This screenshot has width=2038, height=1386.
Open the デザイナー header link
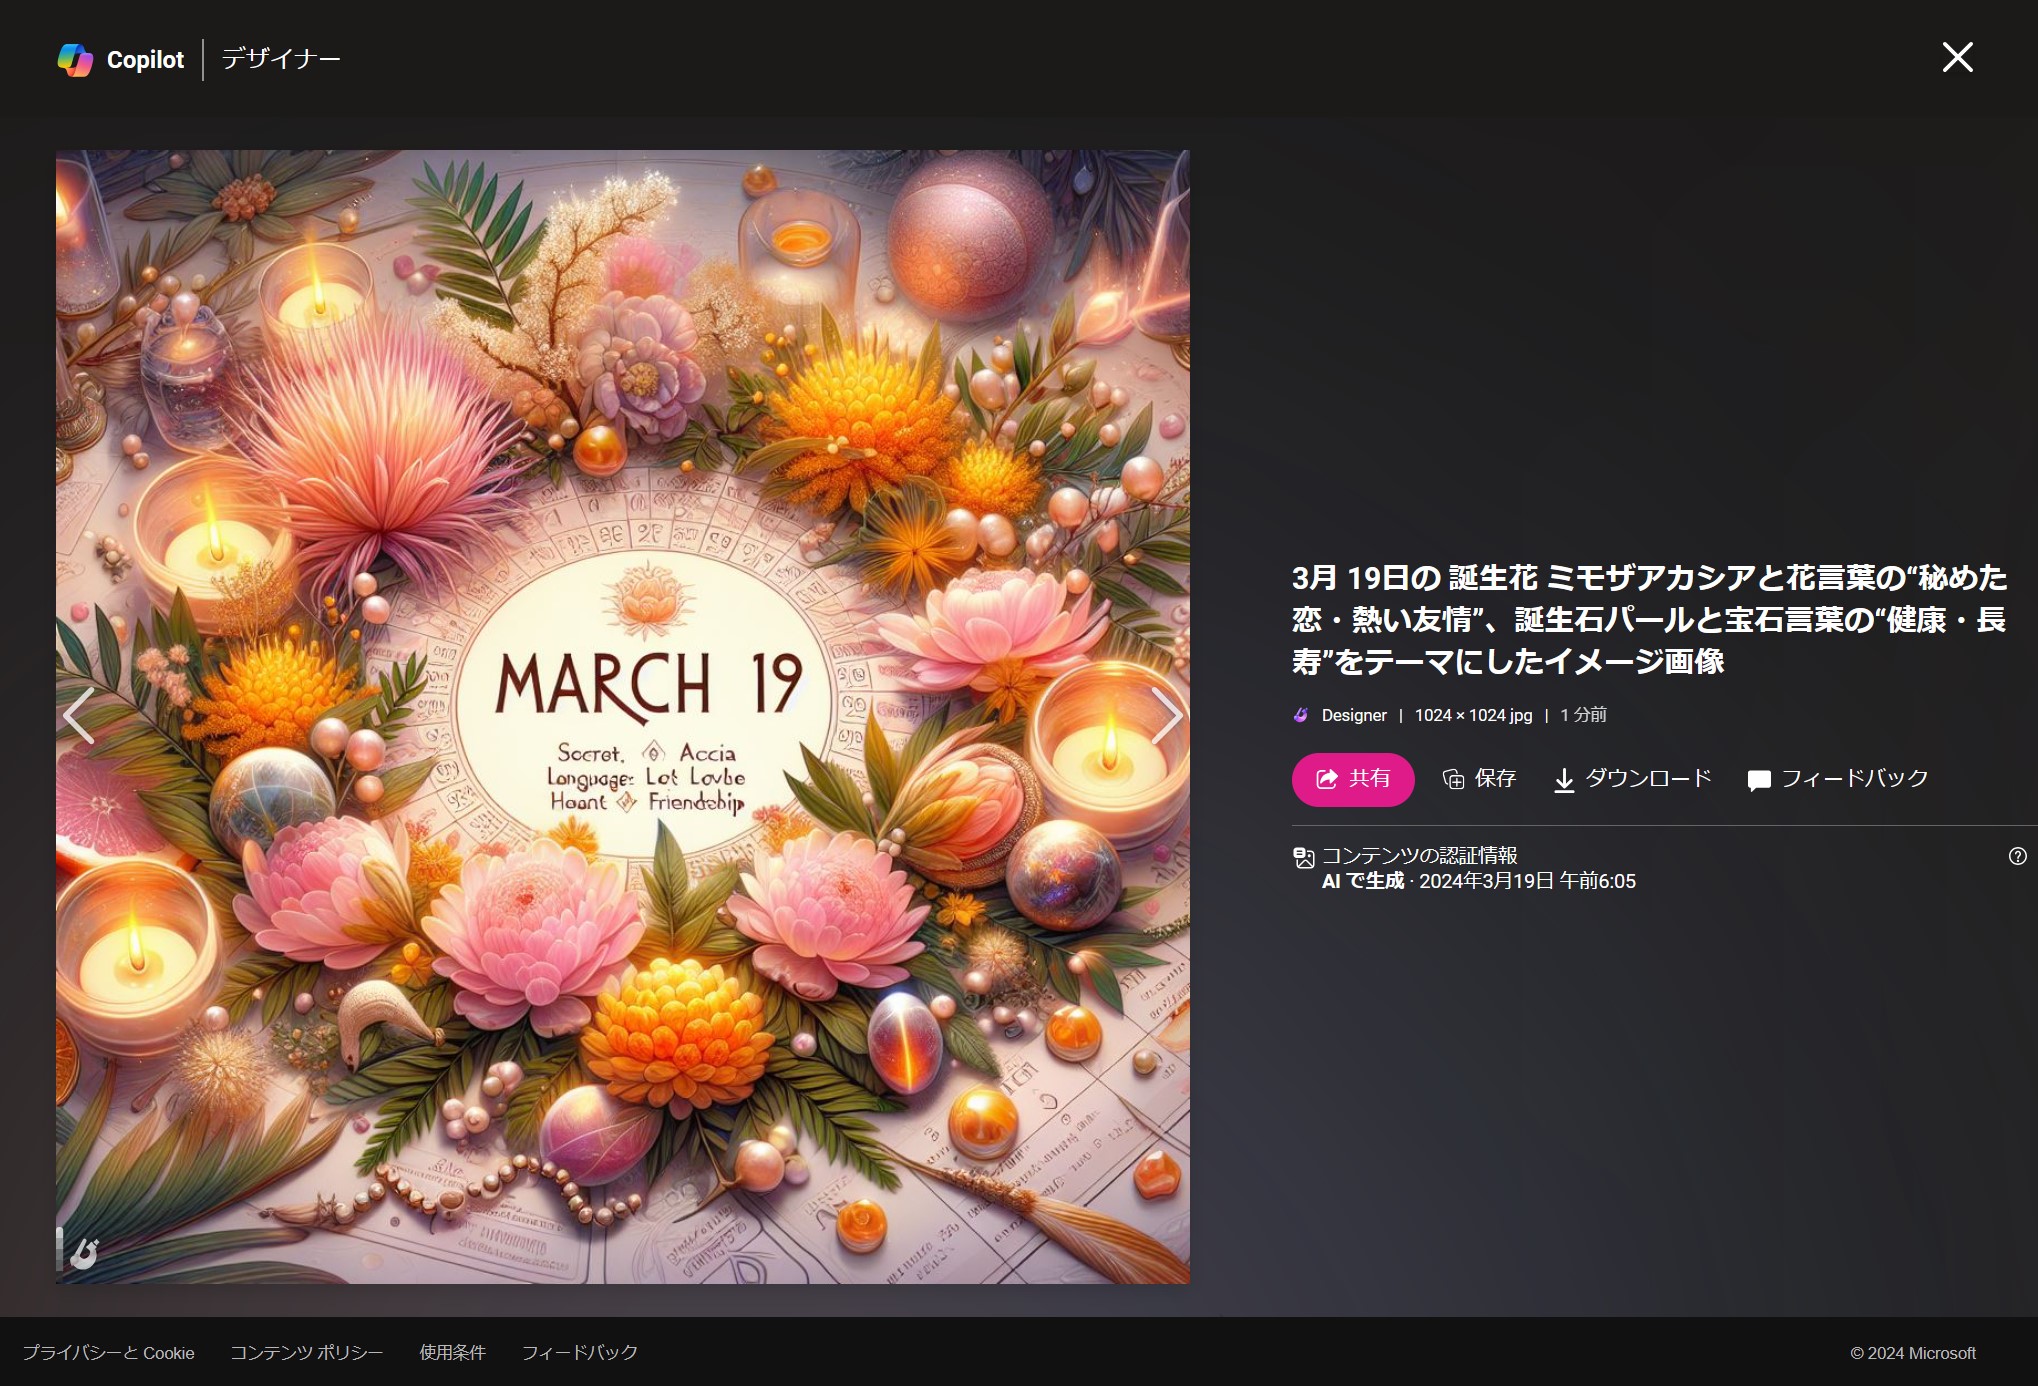pyautogui.click(x=281, y=59)
